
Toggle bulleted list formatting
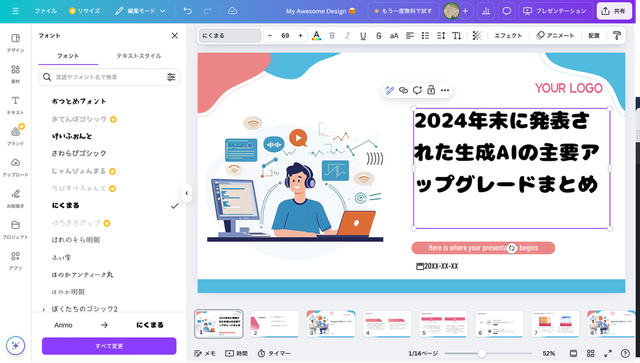point(425,36)
